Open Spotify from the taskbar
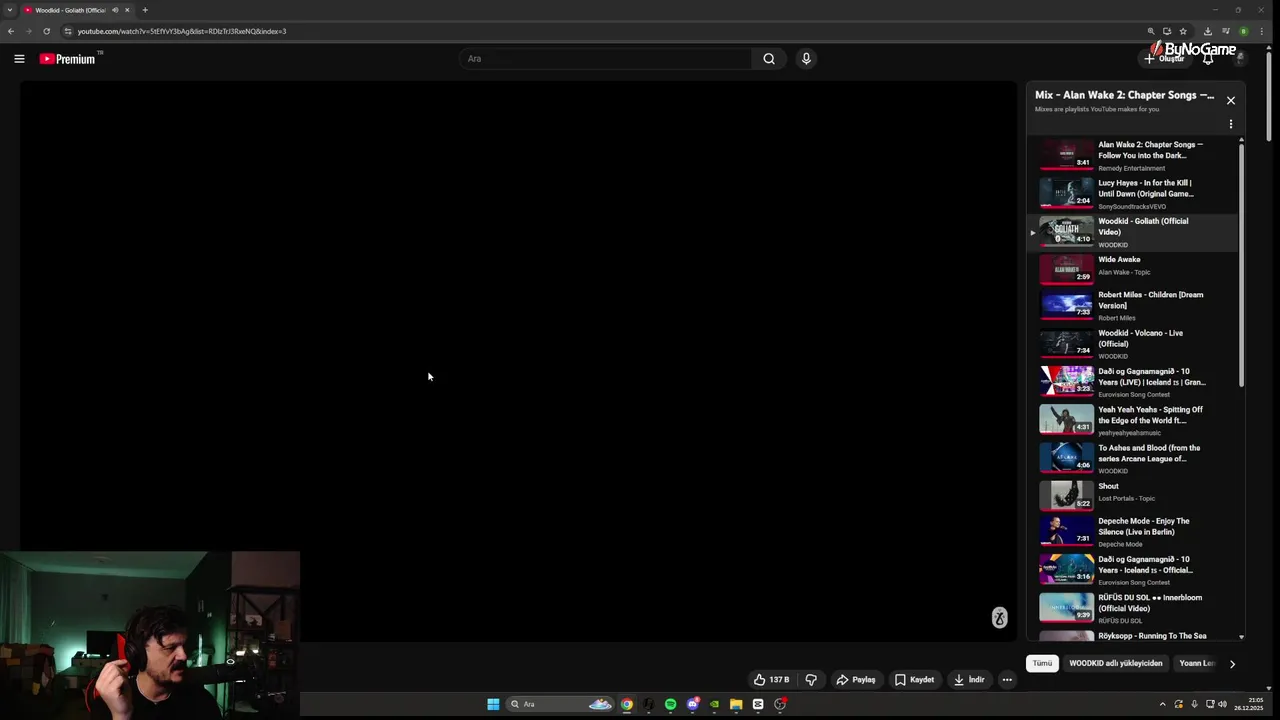Viewport: 1280px width, 720px height. click(x=670, y=704)
